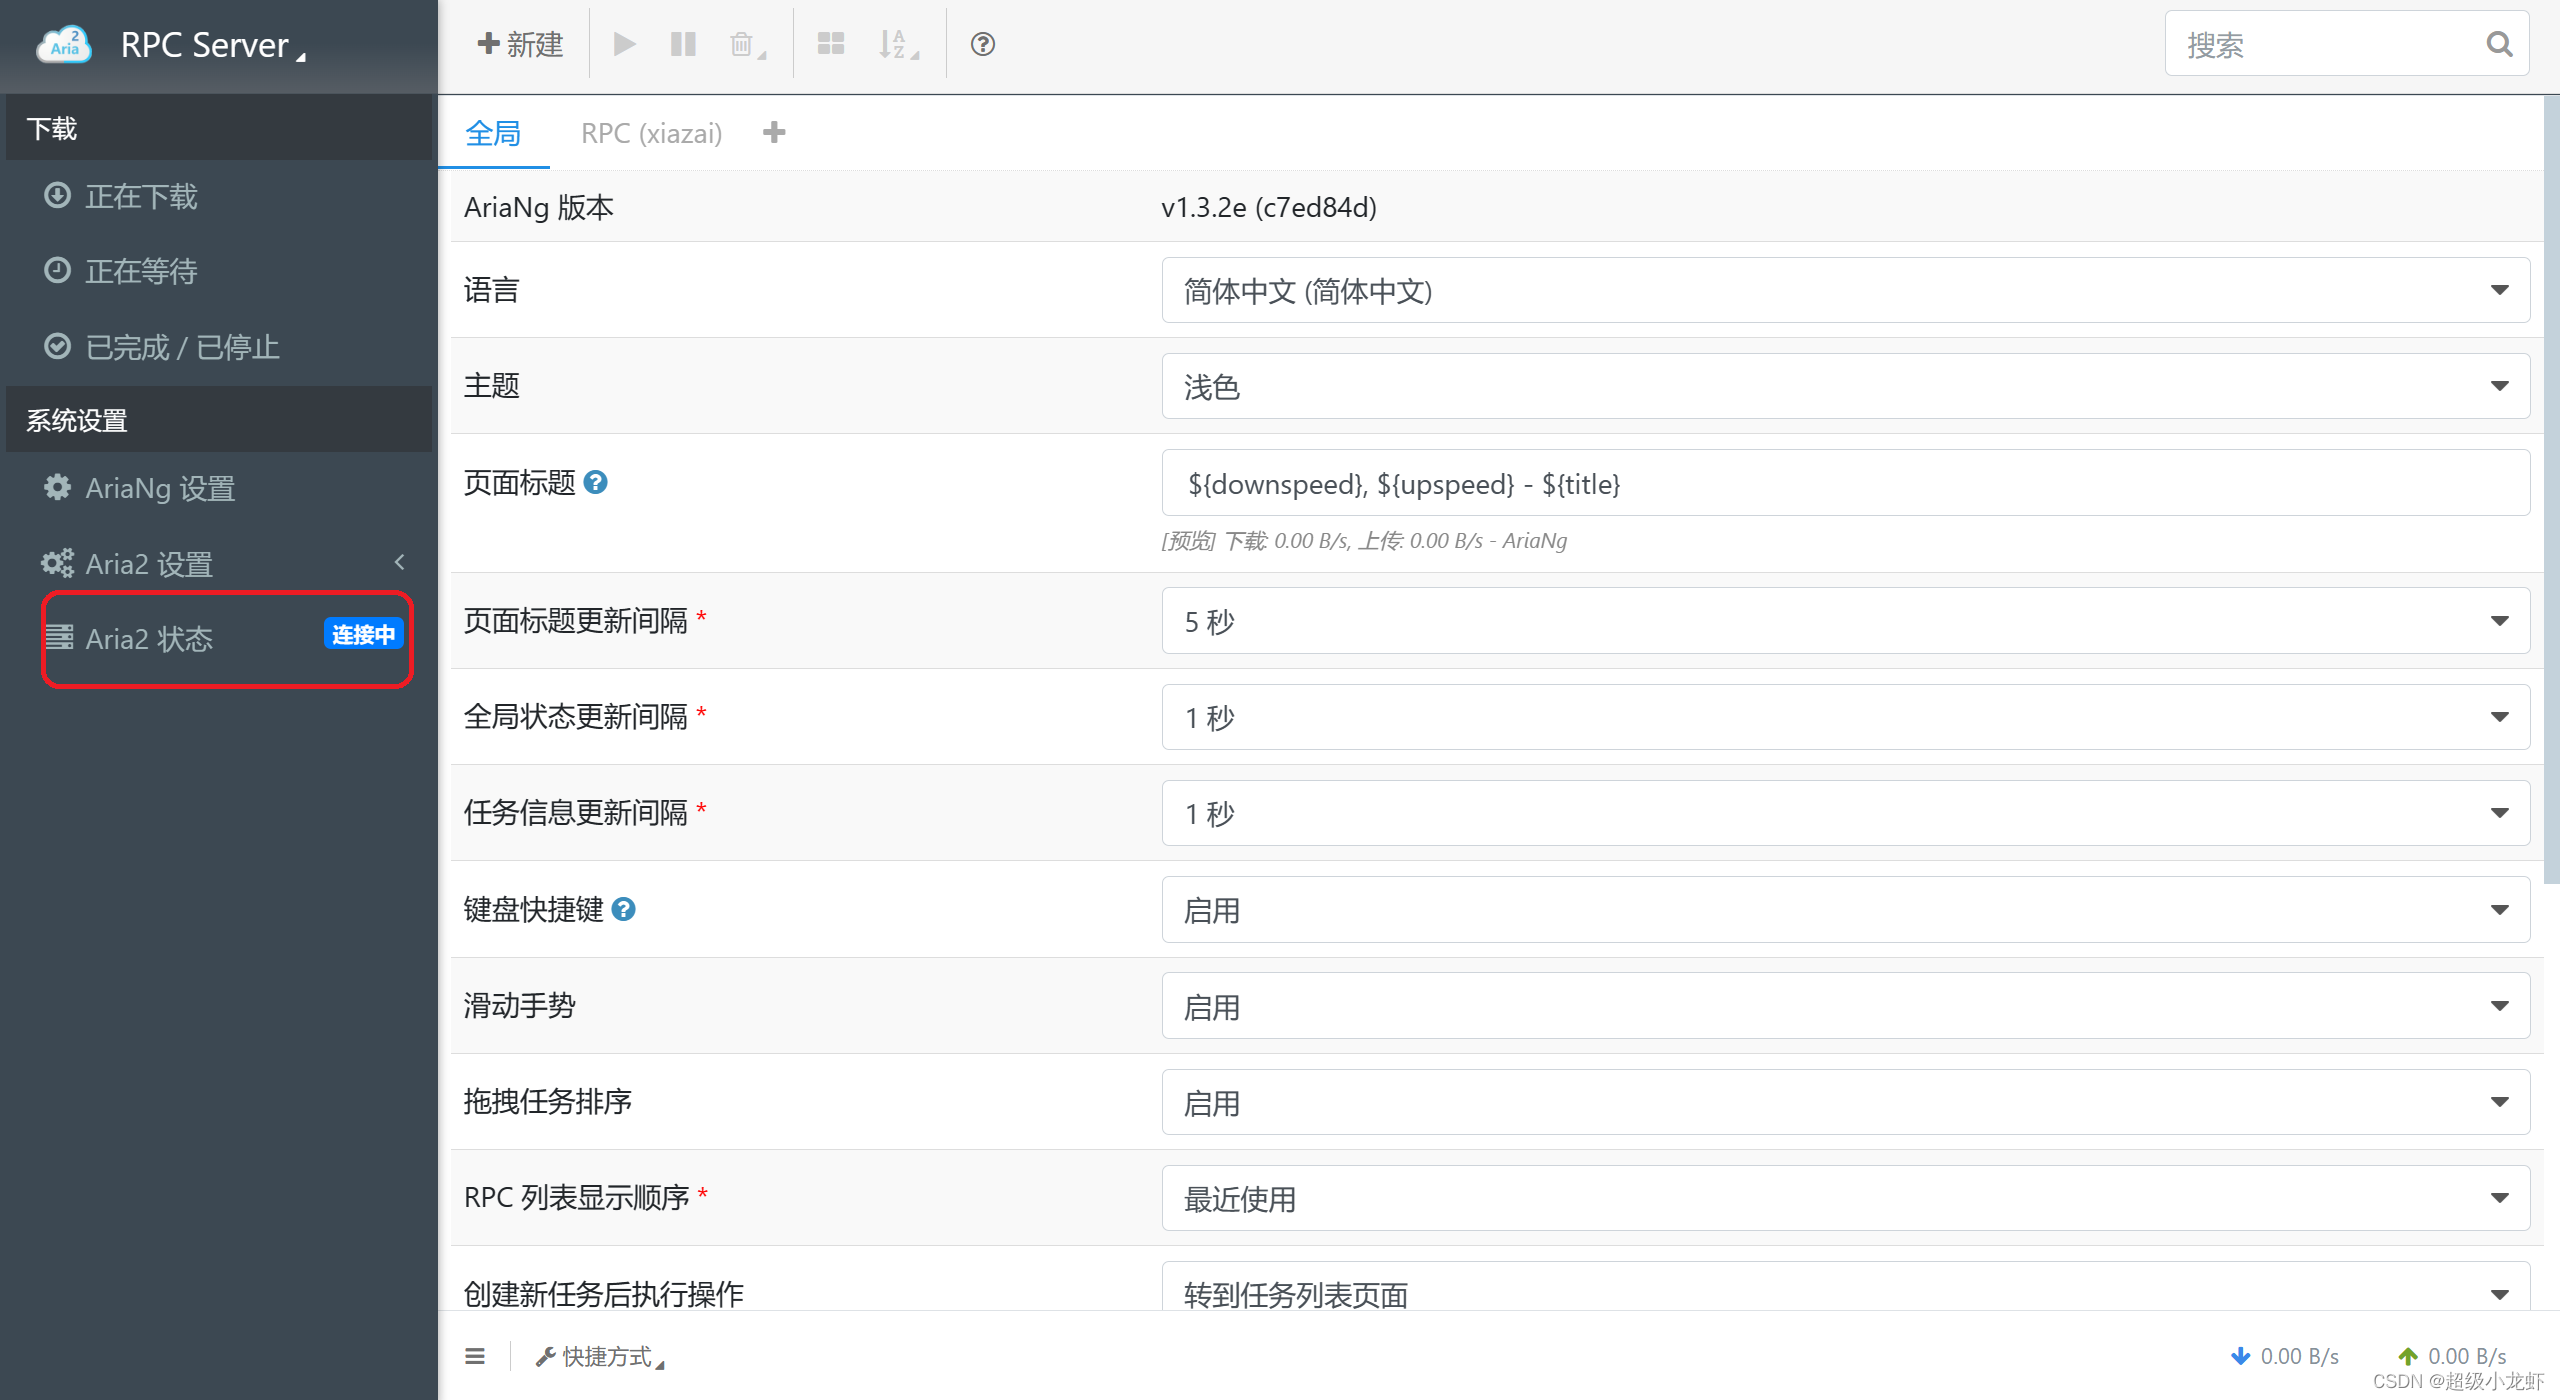Click the clock icon beside 正在等待

[x=57, y=270]
